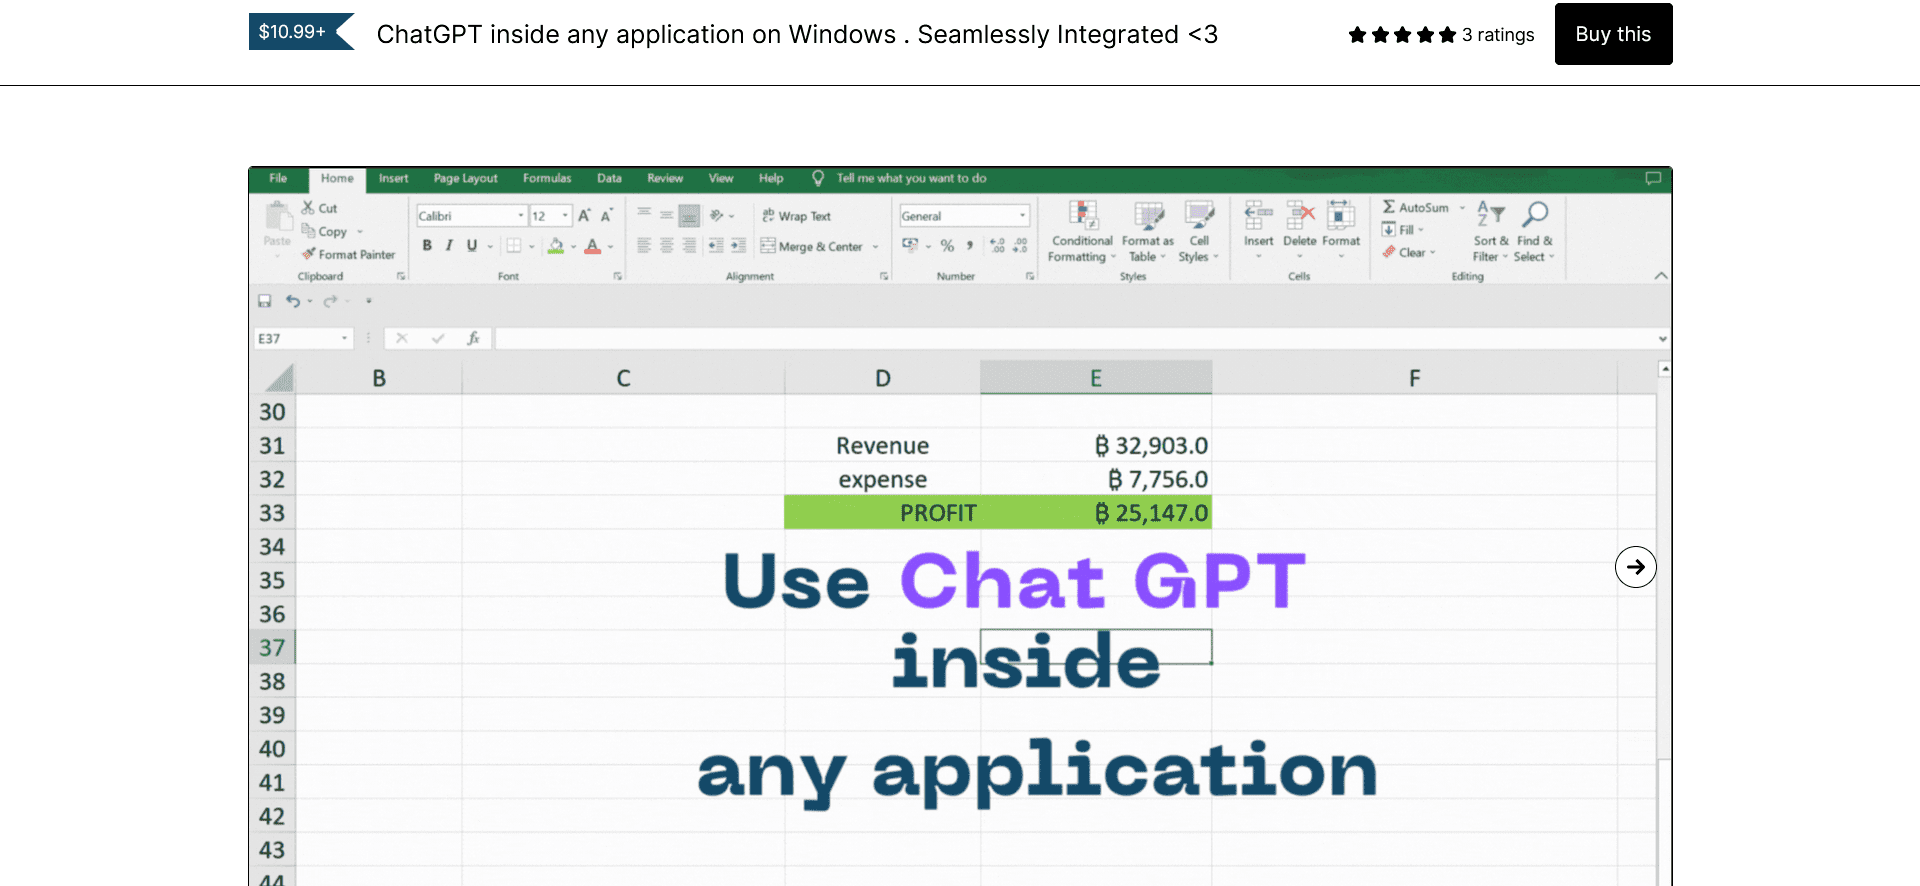Select column E header
Image resolution: width=1920 pixels, height=886 pixels.
[x=1096, y=378]
